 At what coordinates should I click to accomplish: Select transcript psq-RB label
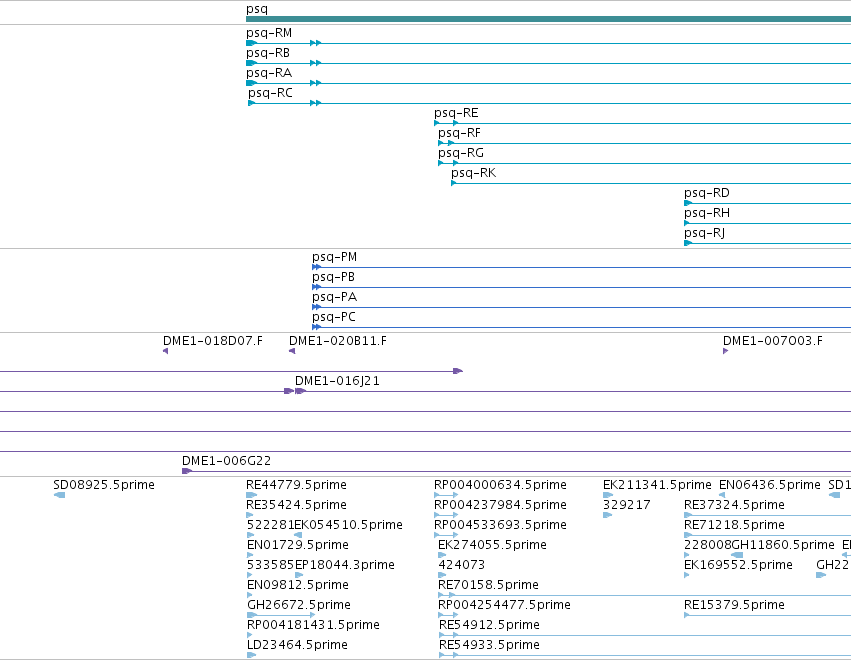point(268,53)
